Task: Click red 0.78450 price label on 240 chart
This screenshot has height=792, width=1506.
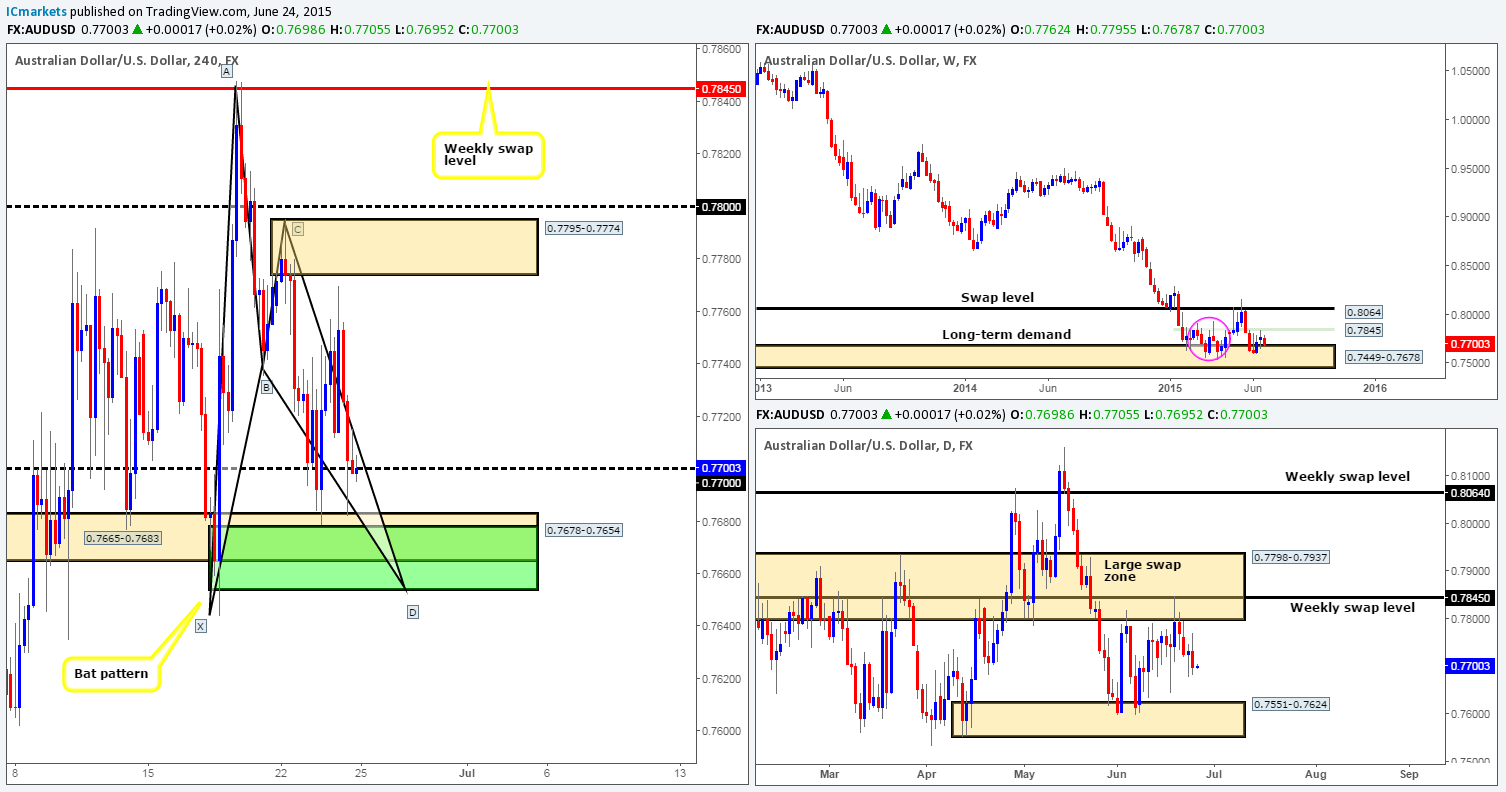Action: coord(719,88)
